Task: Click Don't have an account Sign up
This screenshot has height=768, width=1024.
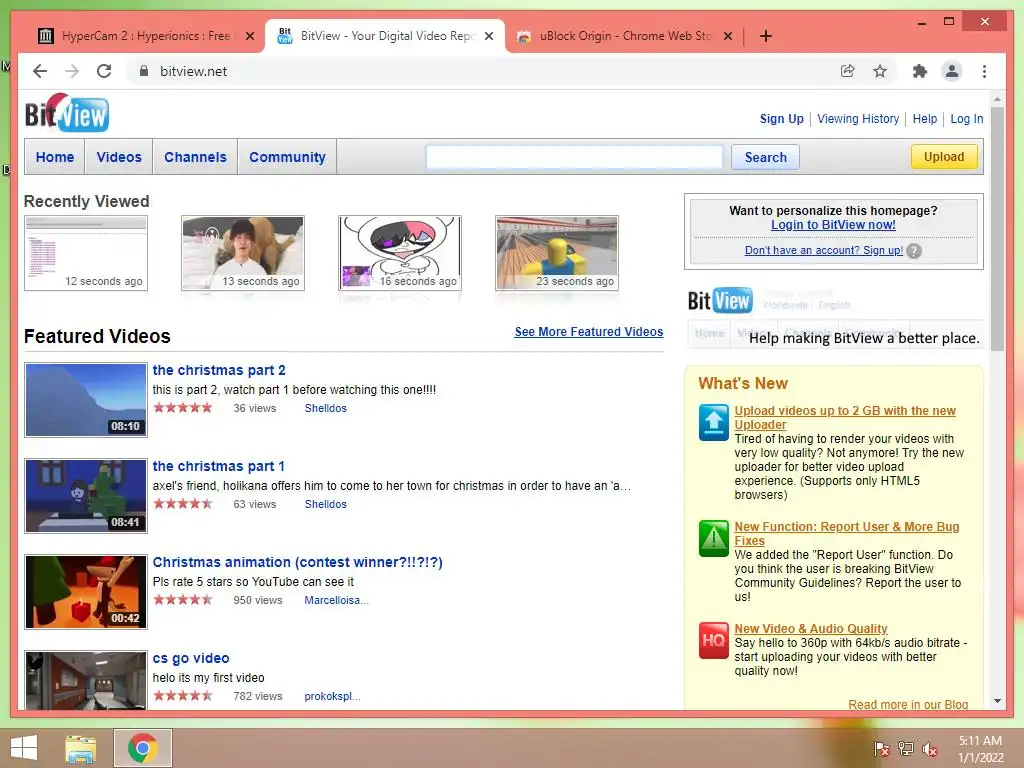Action: [824, 250]
